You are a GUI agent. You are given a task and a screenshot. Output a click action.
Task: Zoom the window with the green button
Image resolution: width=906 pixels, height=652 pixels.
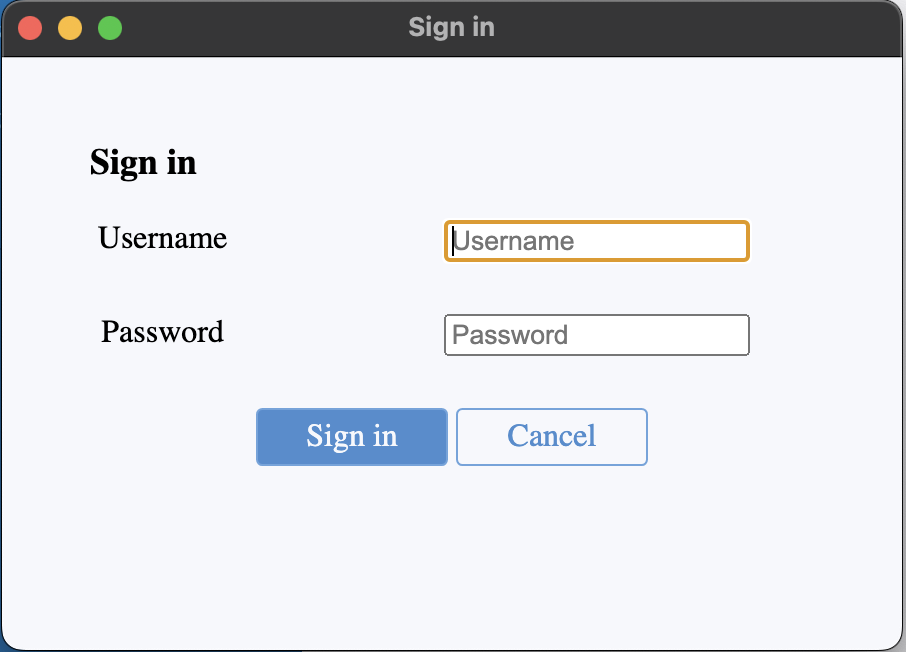pos(110,28)
